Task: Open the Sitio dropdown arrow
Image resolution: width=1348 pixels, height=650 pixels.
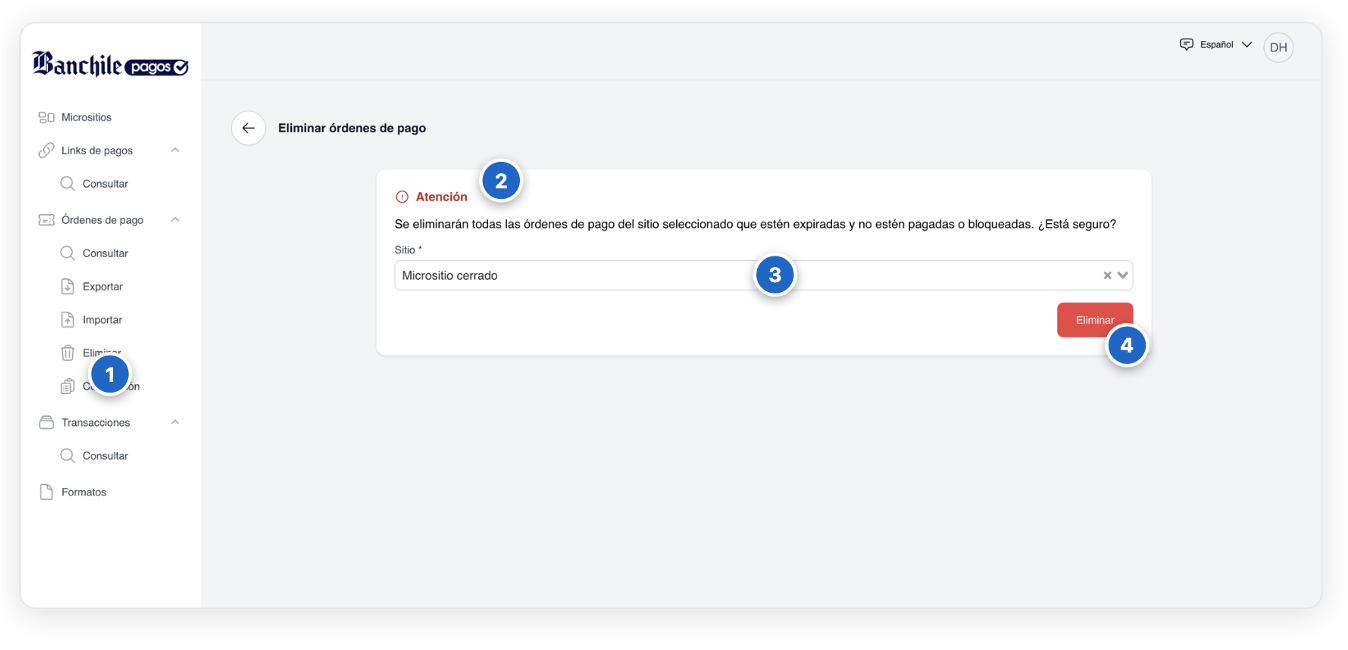Action: click(x=1123, y=276)
